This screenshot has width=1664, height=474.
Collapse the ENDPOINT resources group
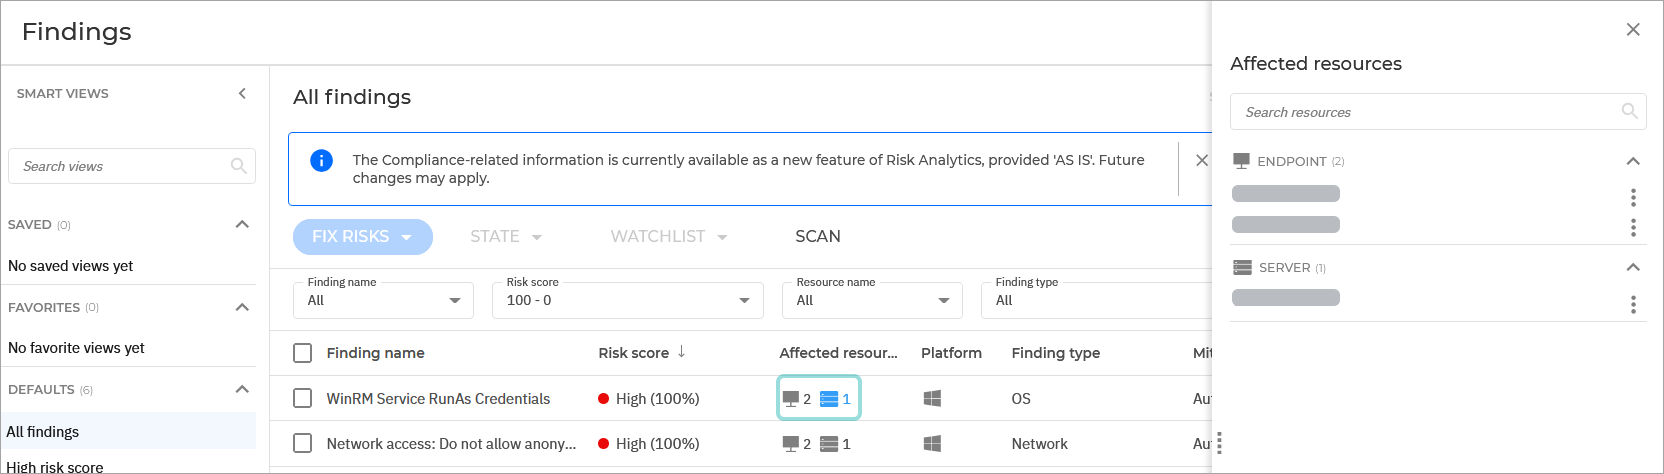click(1633, 161)
